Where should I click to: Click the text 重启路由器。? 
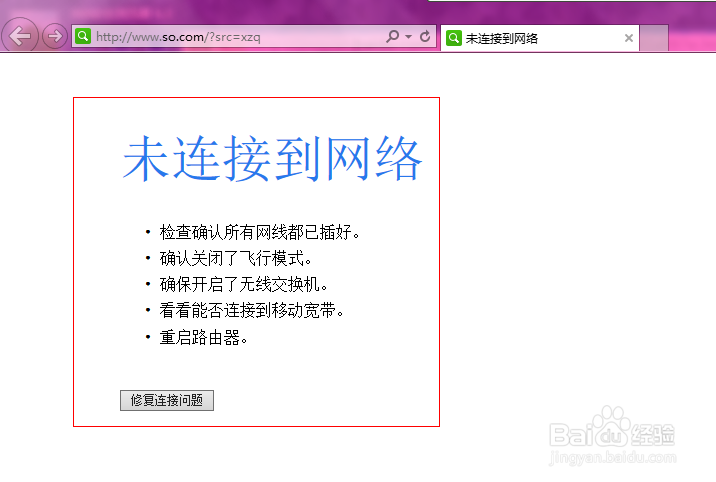(204, 337)
